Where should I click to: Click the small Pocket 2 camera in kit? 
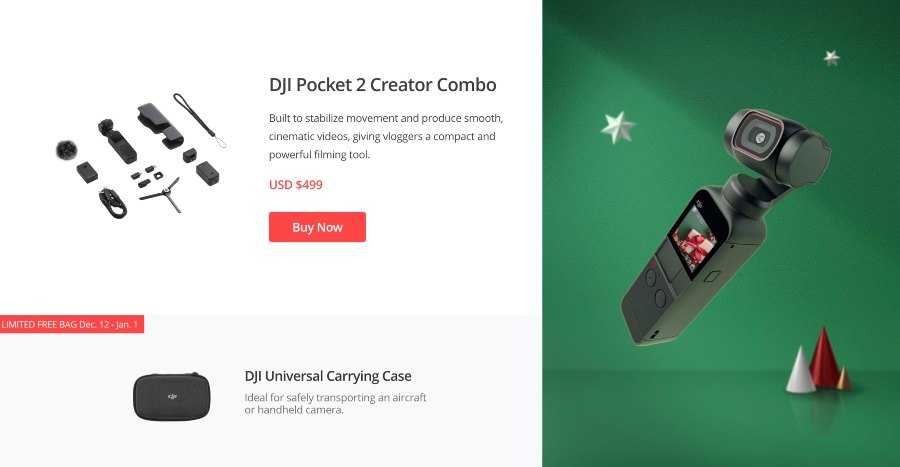click(117, 141)
